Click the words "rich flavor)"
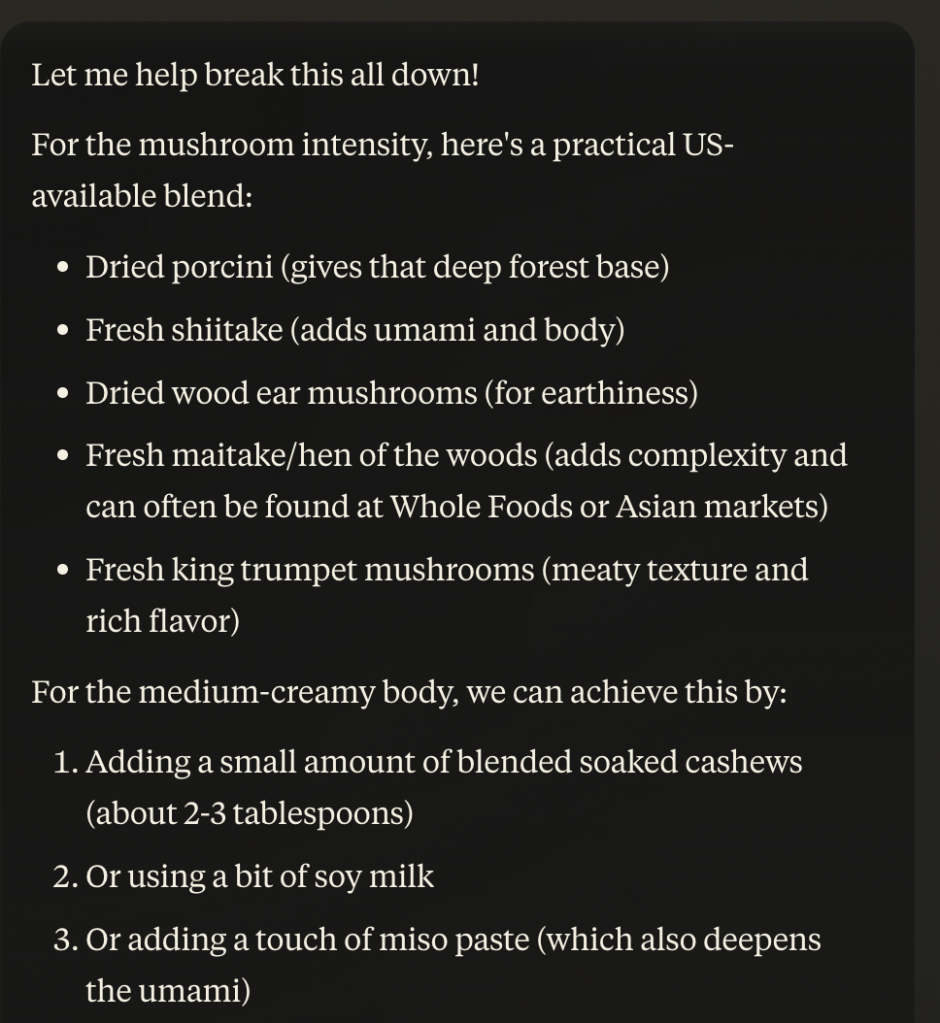Viewport: 940px width, 1023px height. click(162, 622)
